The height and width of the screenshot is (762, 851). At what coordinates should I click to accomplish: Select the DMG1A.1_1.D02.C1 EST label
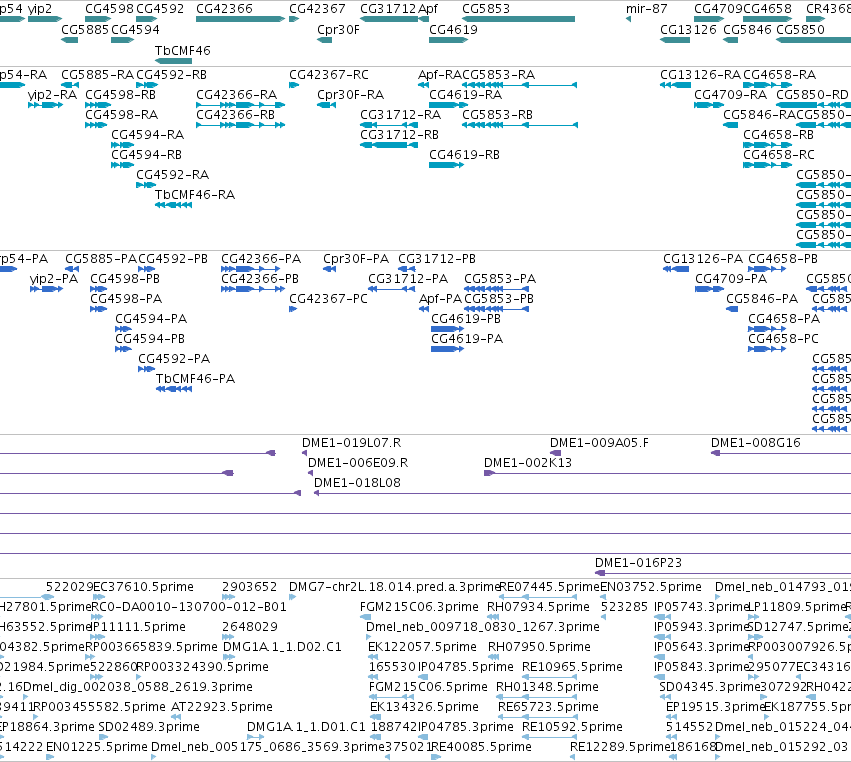click(x=282, y=647)
